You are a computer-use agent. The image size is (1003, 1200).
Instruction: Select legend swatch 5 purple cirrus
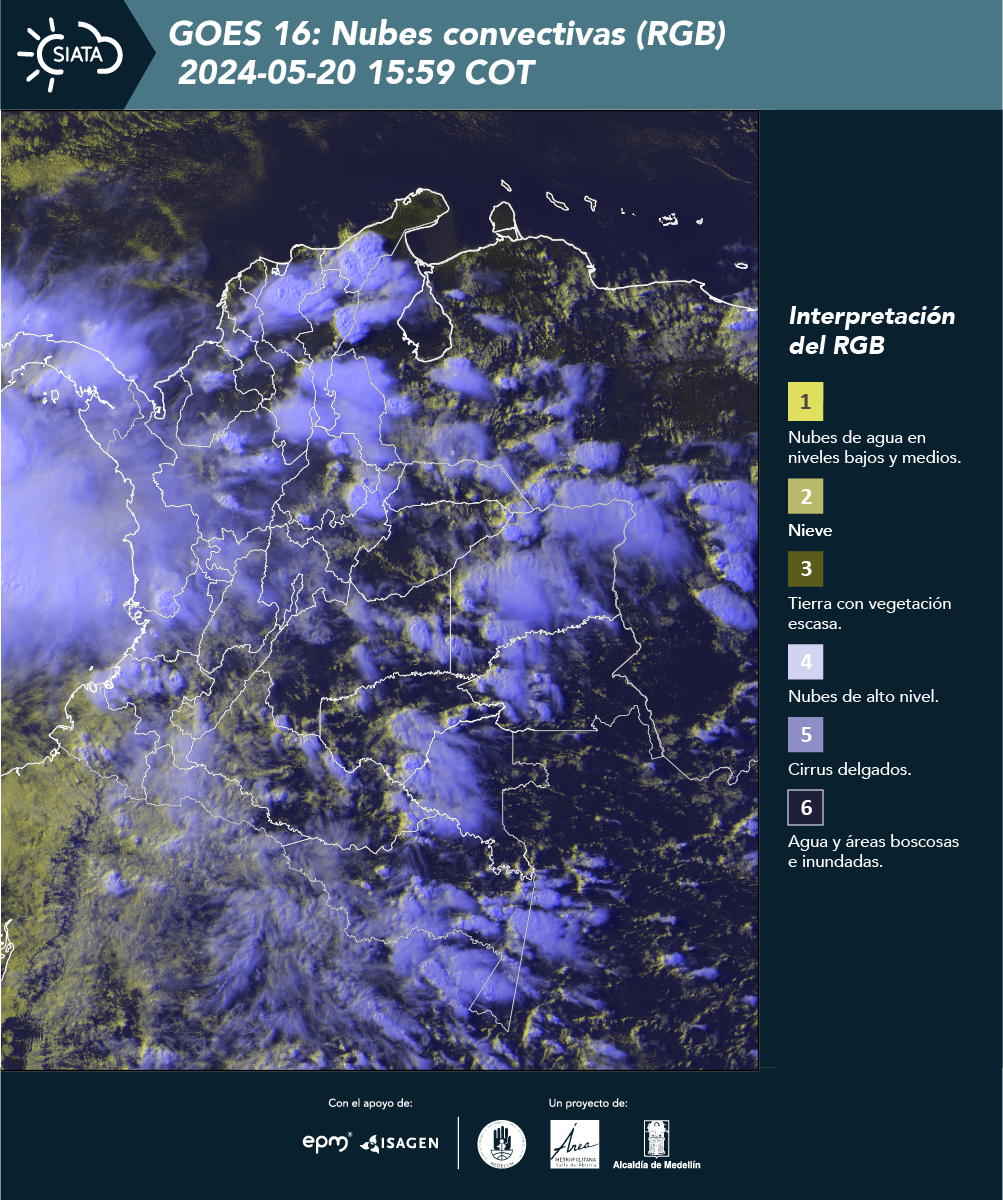(805, 734)
